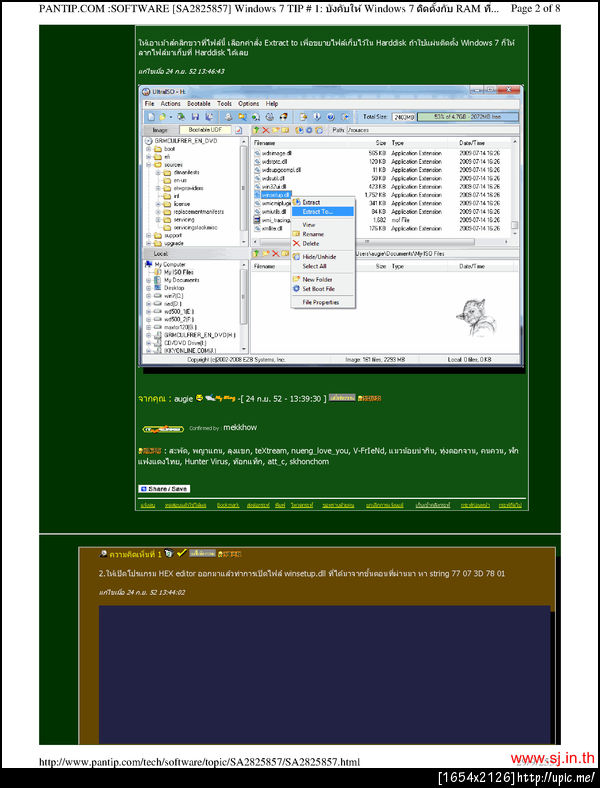Open the Bootable menu
Viewport: 600px width, 788px height.
[198, 104]
